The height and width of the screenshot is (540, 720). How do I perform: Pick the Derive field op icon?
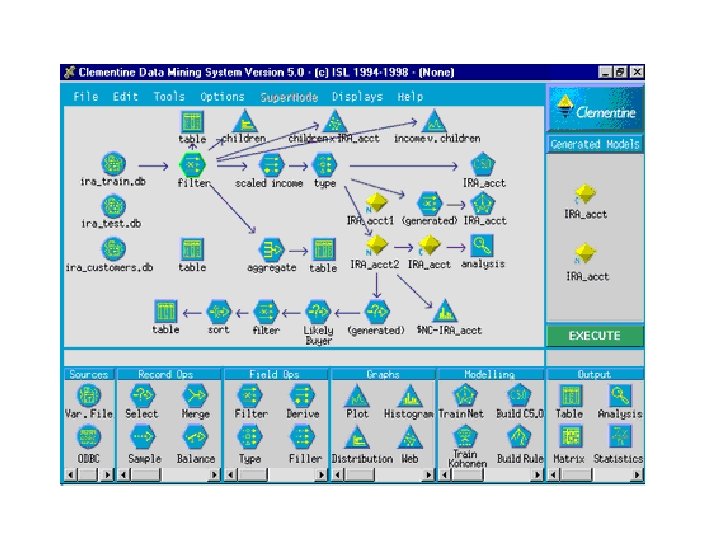click(x=303, y=395)
